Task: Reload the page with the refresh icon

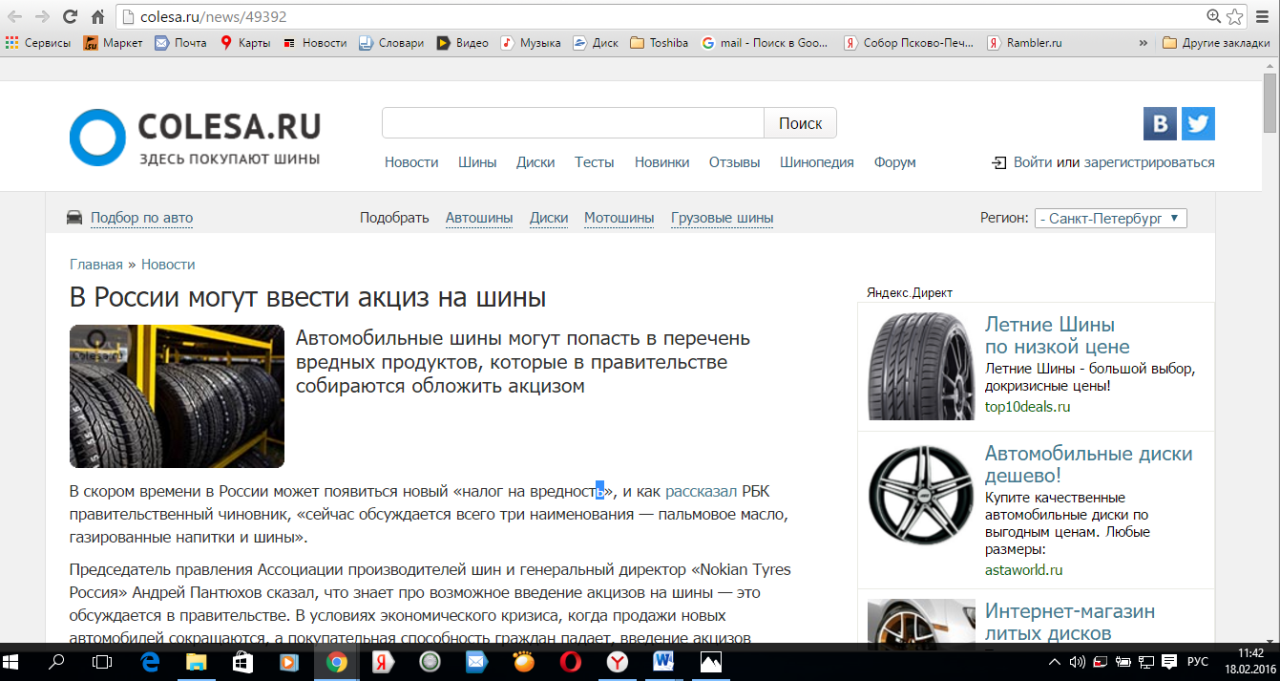Action: [70, 16]
